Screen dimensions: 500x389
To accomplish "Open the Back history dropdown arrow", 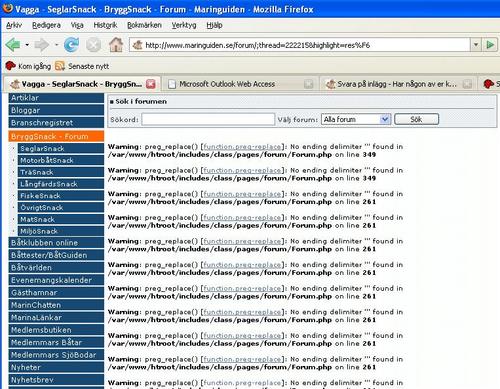I will (x=27, y=45).
